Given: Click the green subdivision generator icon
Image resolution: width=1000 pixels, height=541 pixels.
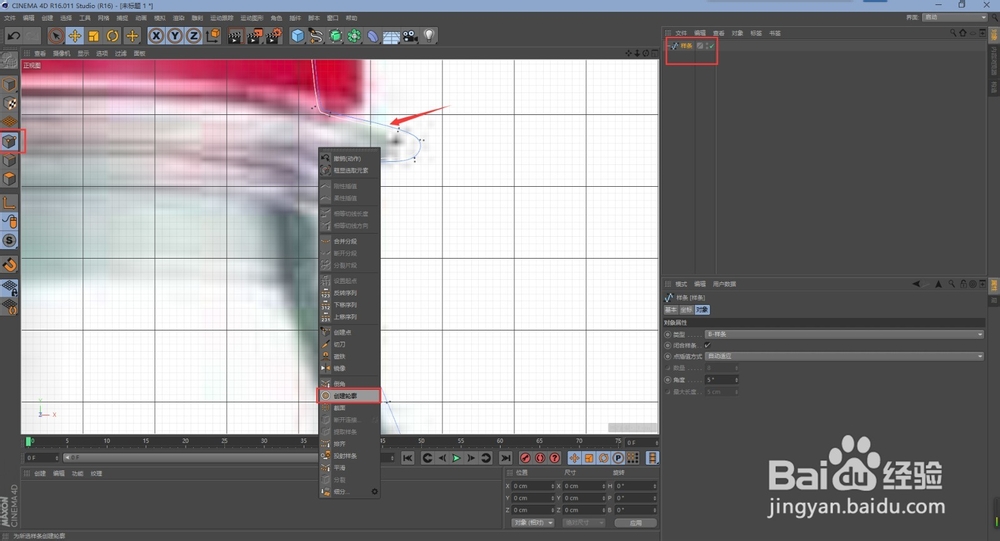Looking at the screenshot, I should (x=335, y=36).
